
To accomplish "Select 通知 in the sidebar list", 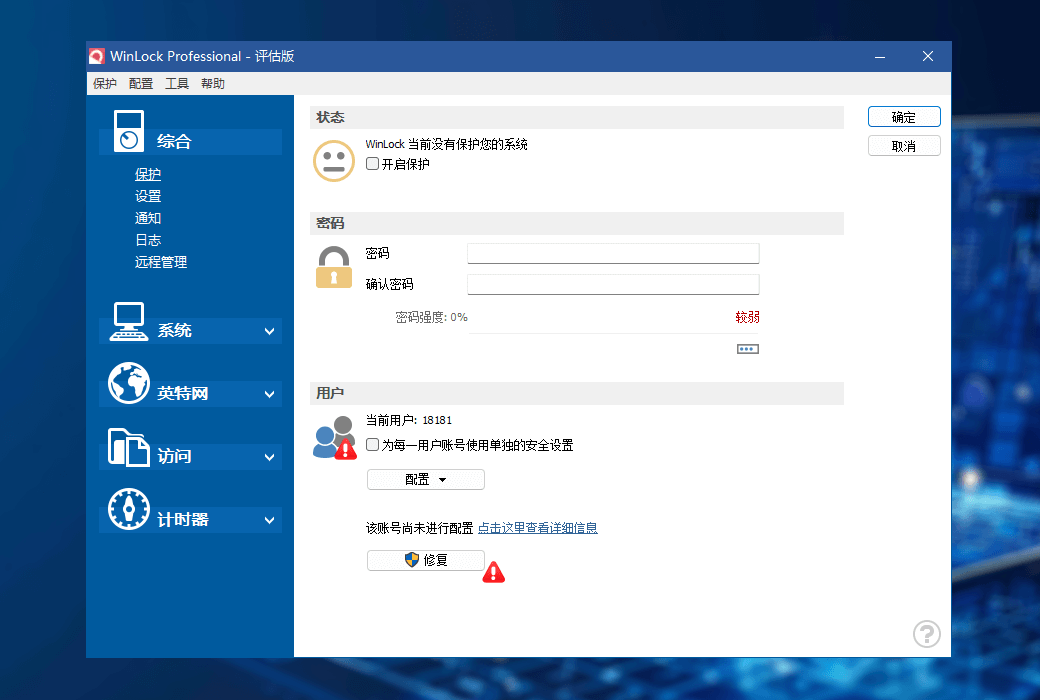I will coord(148,218).
